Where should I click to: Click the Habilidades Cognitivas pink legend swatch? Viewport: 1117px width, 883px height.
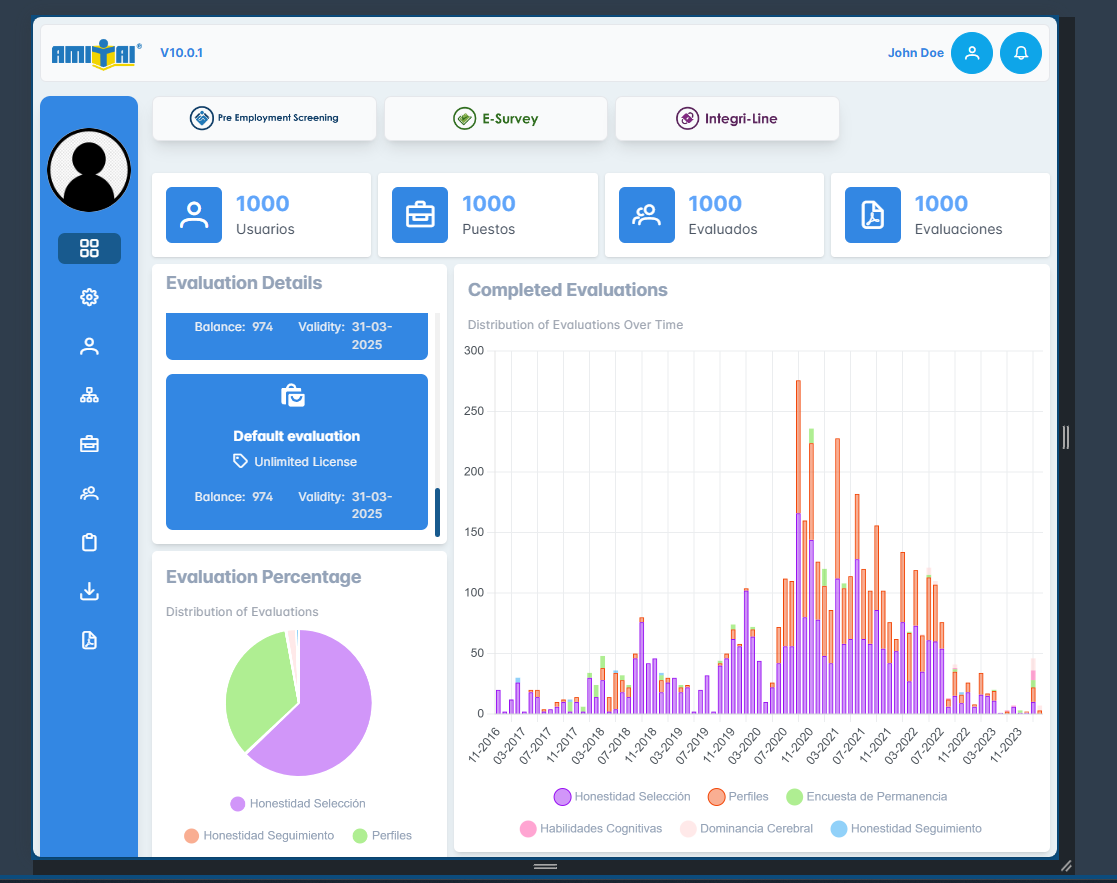(x=527, y=829)
